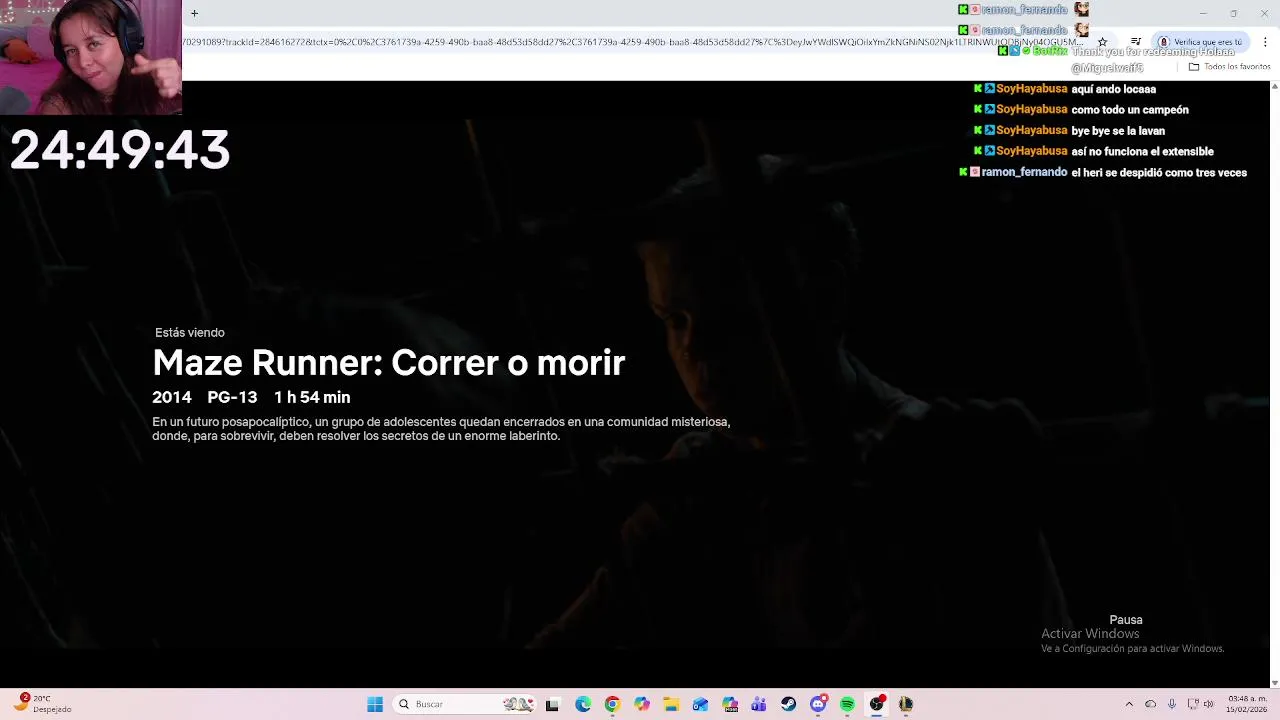Screen dimensions: 1280x720
Task: Open Task View in the taskbar
Action: (x=552, y=704)
